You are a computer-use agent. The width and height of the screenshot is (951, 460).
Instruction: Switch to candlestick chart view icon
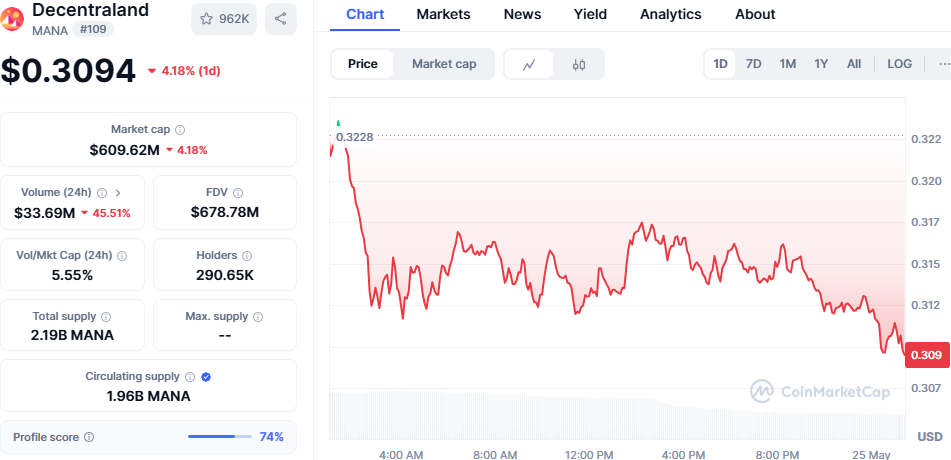coord(579,64)
